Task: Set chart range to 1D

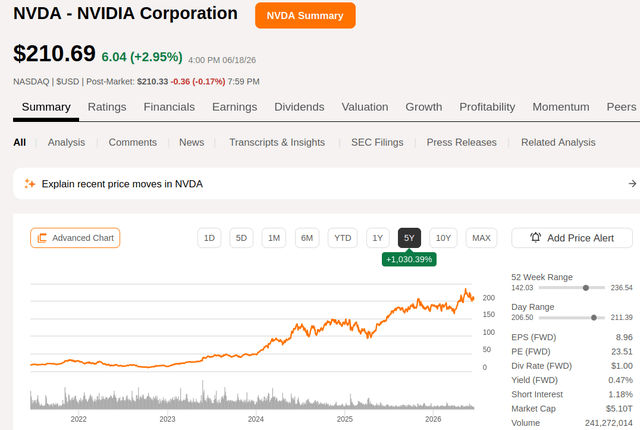Action: pyautogui.click(x=209, y=238)
